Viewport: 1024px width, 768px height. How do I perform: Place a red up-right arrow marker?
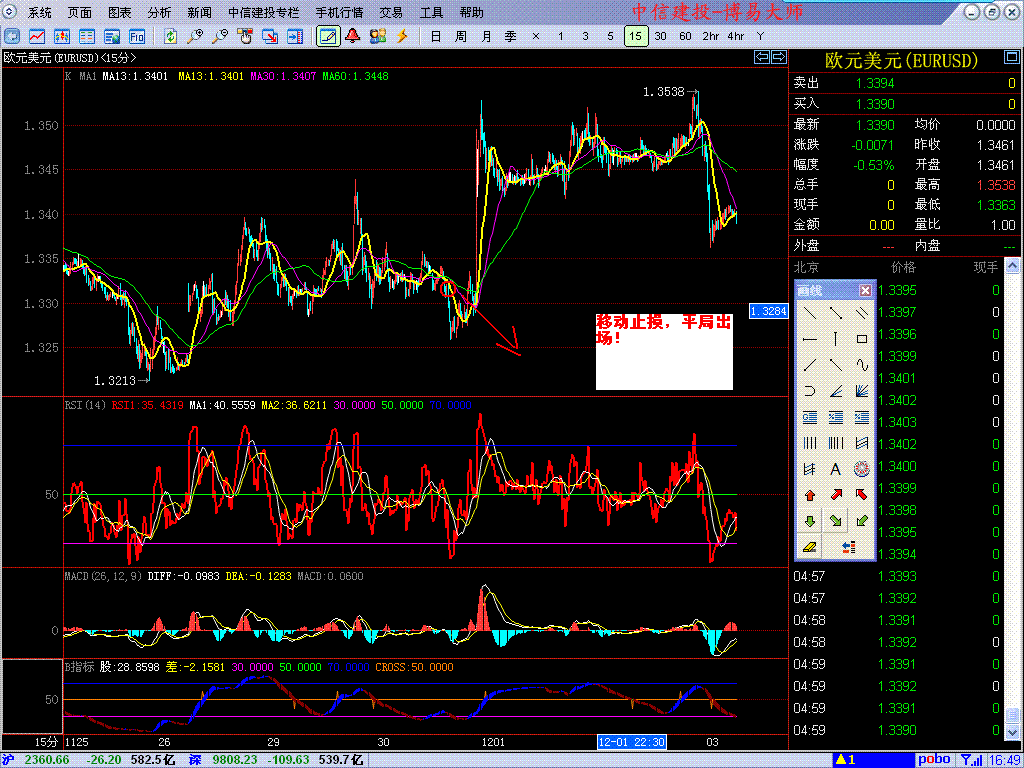pos(836,495)
